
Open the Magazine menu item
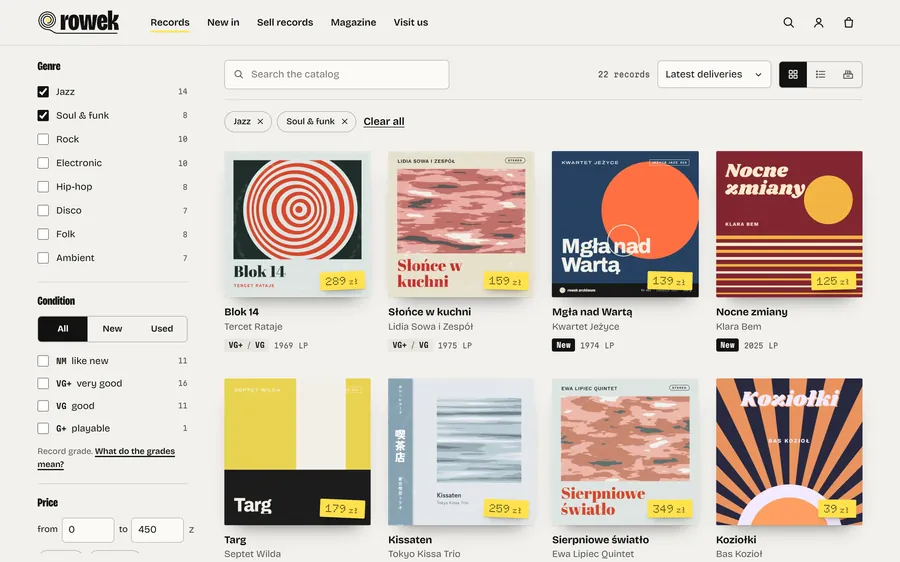[x=353, y=22]
